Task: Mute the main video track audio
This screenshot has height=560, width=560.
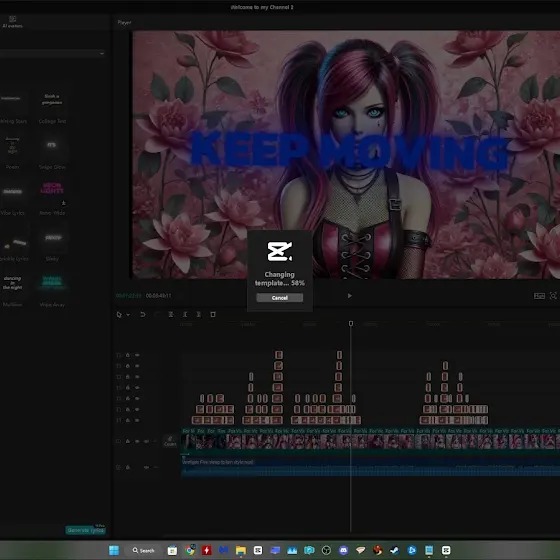Action: pos(146,441)
